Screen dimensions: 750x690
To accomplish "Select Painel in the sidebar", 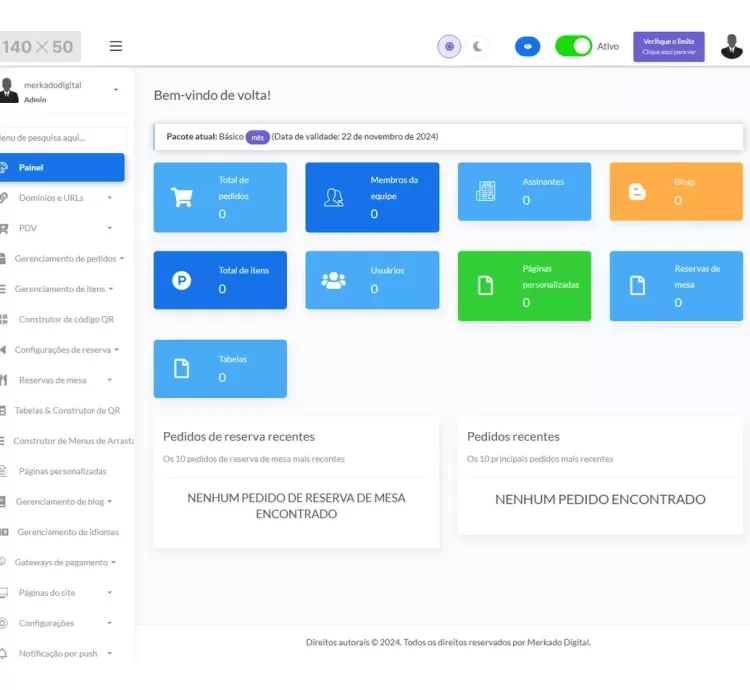I will 62,167.
